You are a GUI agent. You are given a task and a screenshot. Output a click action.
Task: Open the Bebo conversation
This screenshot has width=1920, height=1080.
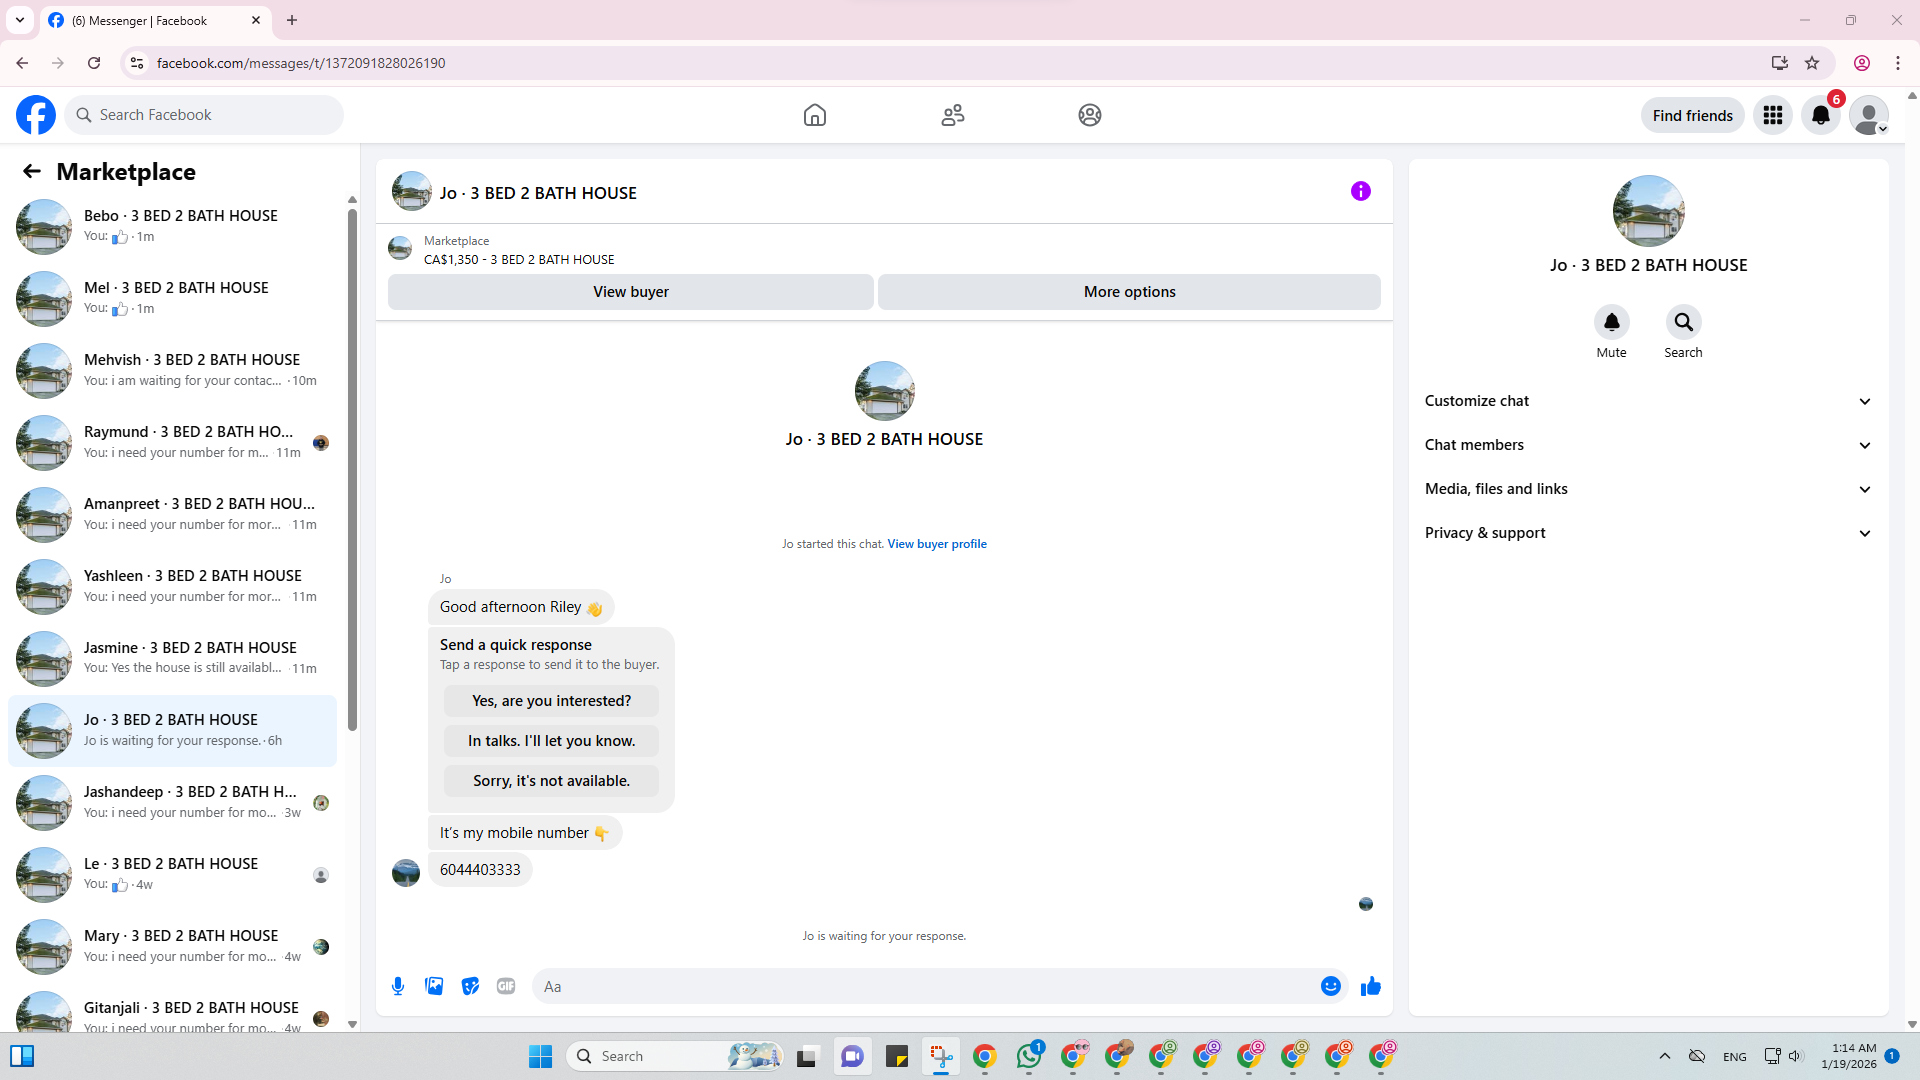(x=172, y=226)
